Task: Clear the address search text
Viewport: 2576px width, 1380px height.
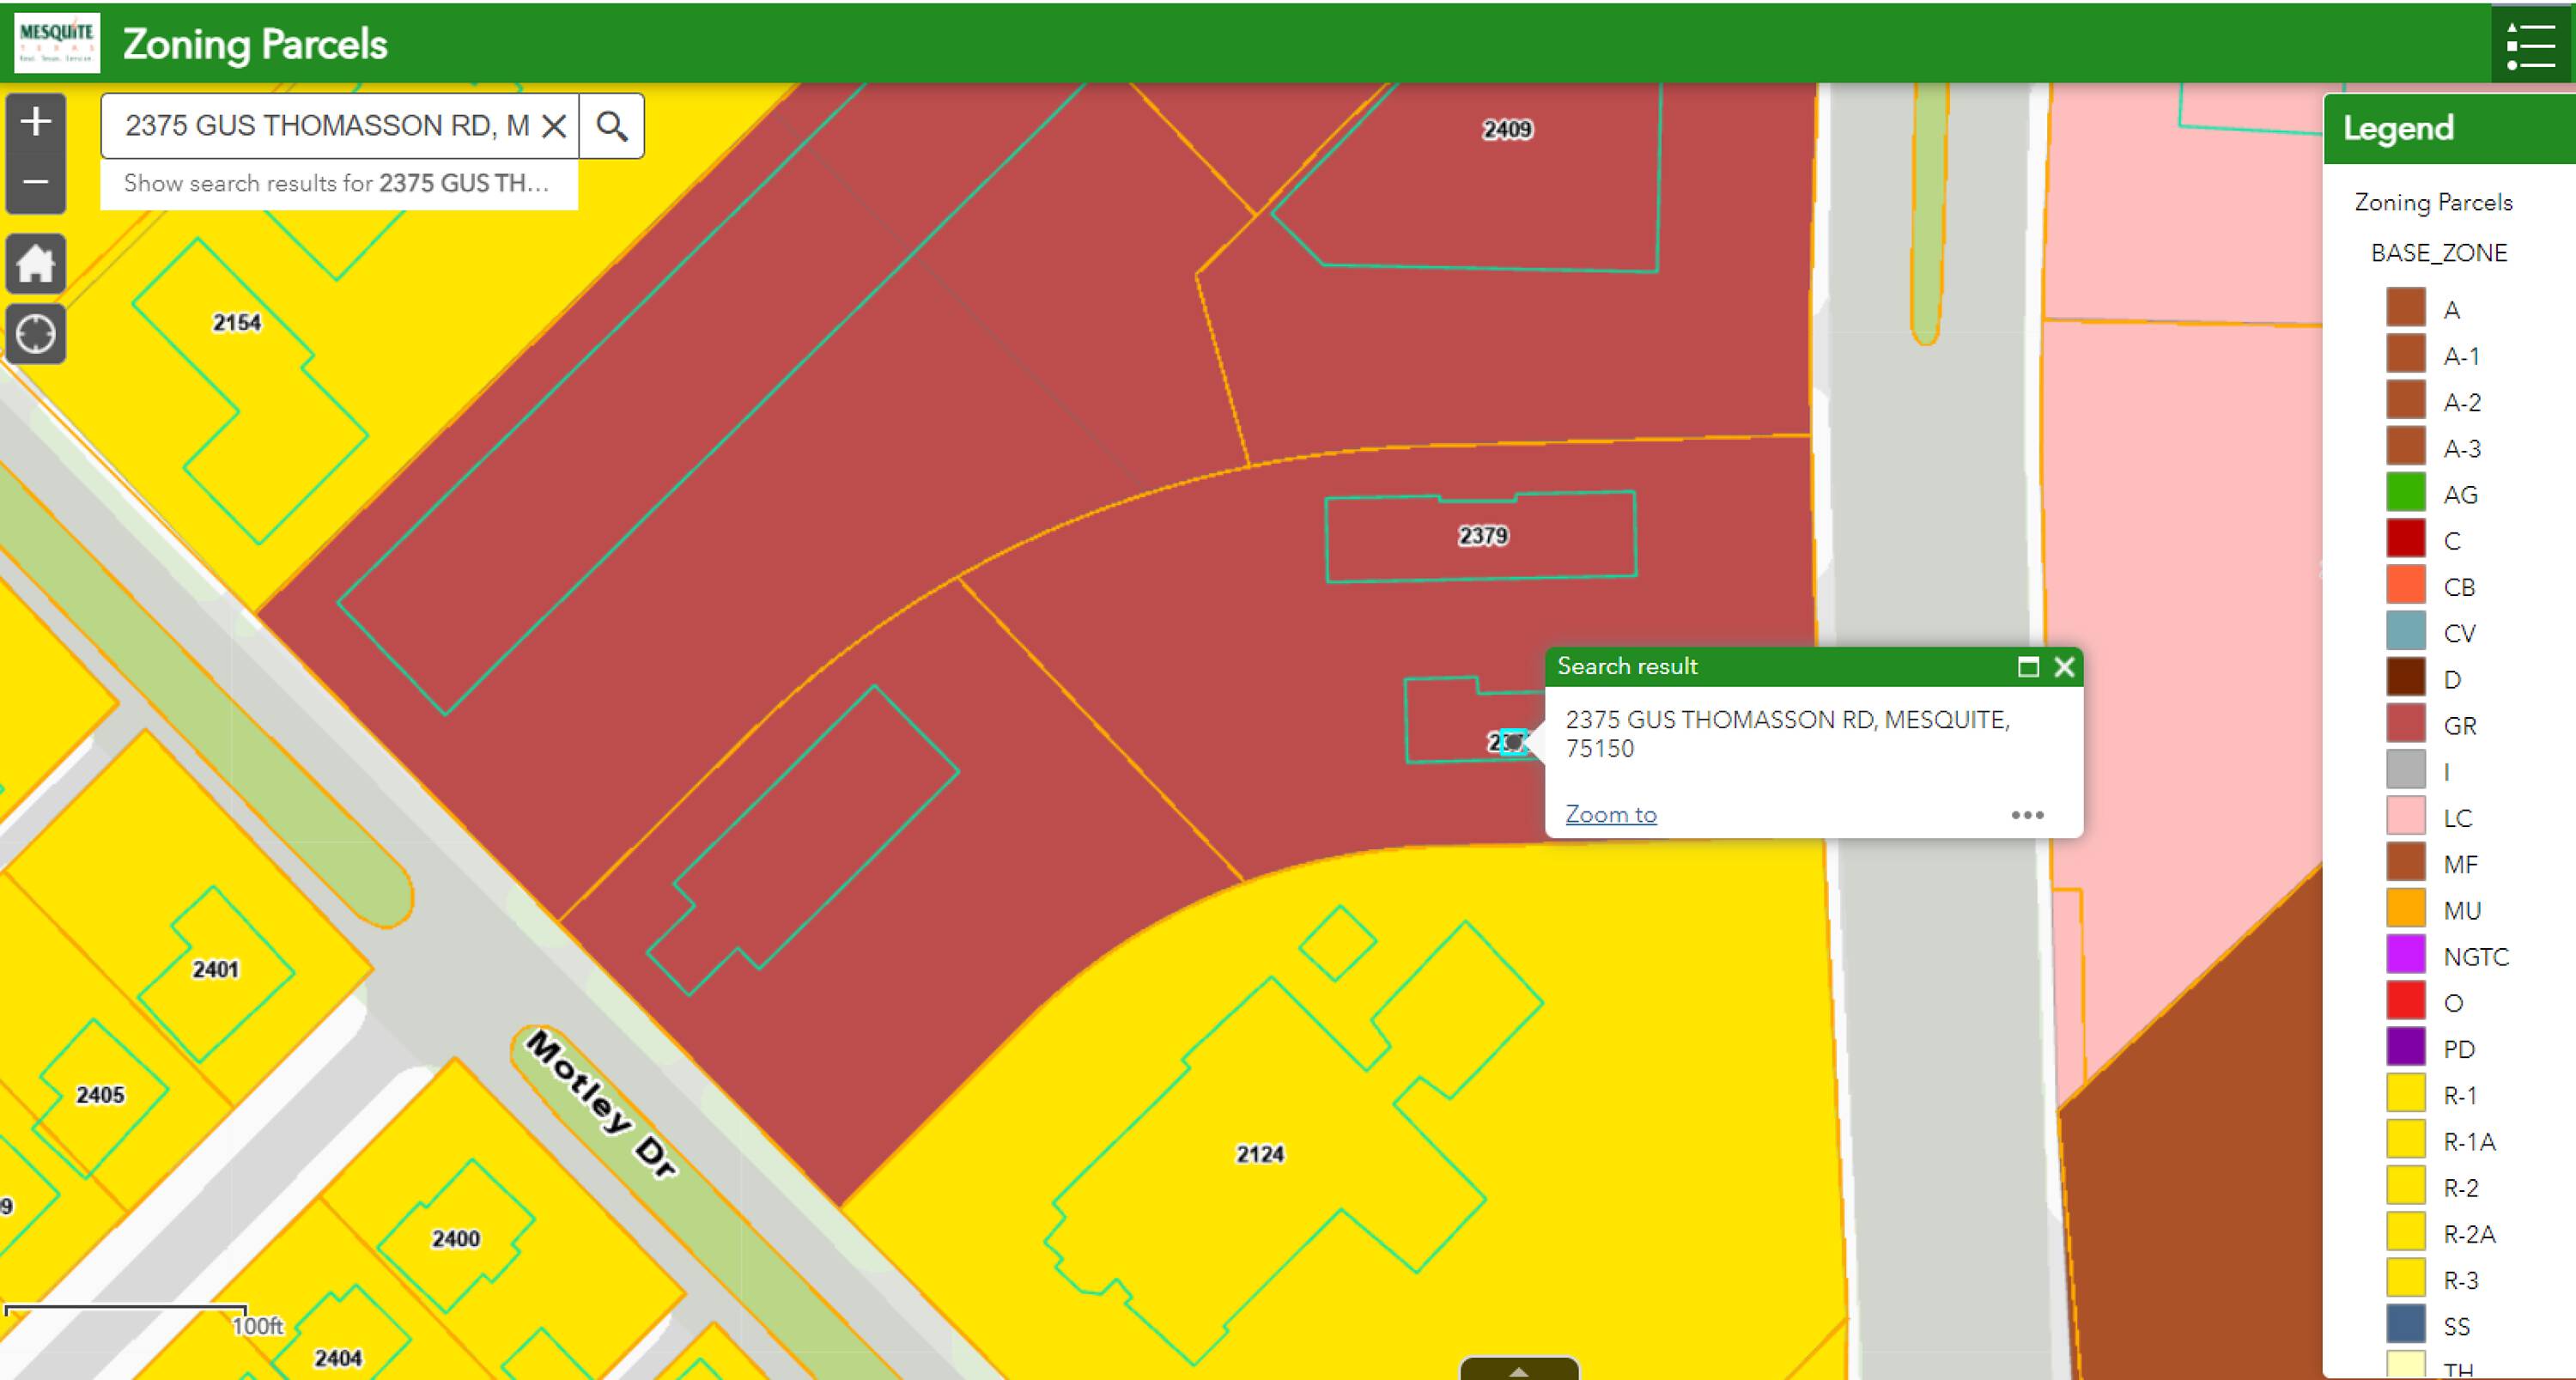Action: (554, 126)
